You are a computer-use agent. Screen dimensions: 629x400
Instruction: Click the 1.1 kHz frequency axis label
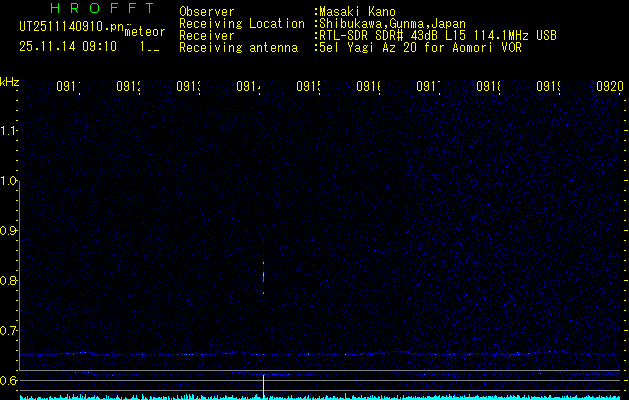pyautogui.click(x=8, y=131)
